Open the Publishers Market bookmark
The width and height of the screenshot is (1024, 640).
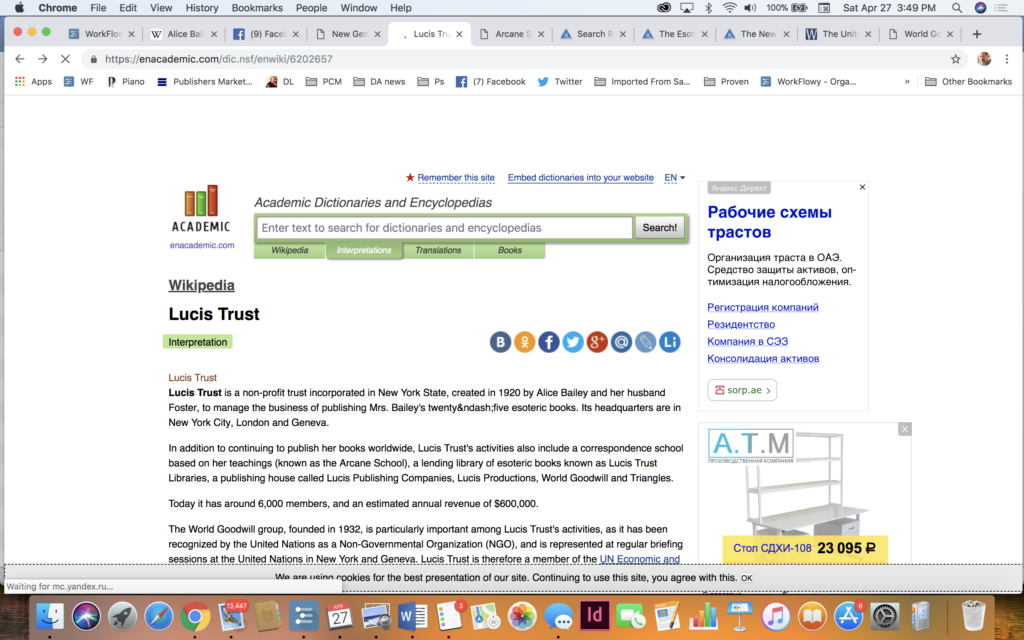(x=205, y=82)
